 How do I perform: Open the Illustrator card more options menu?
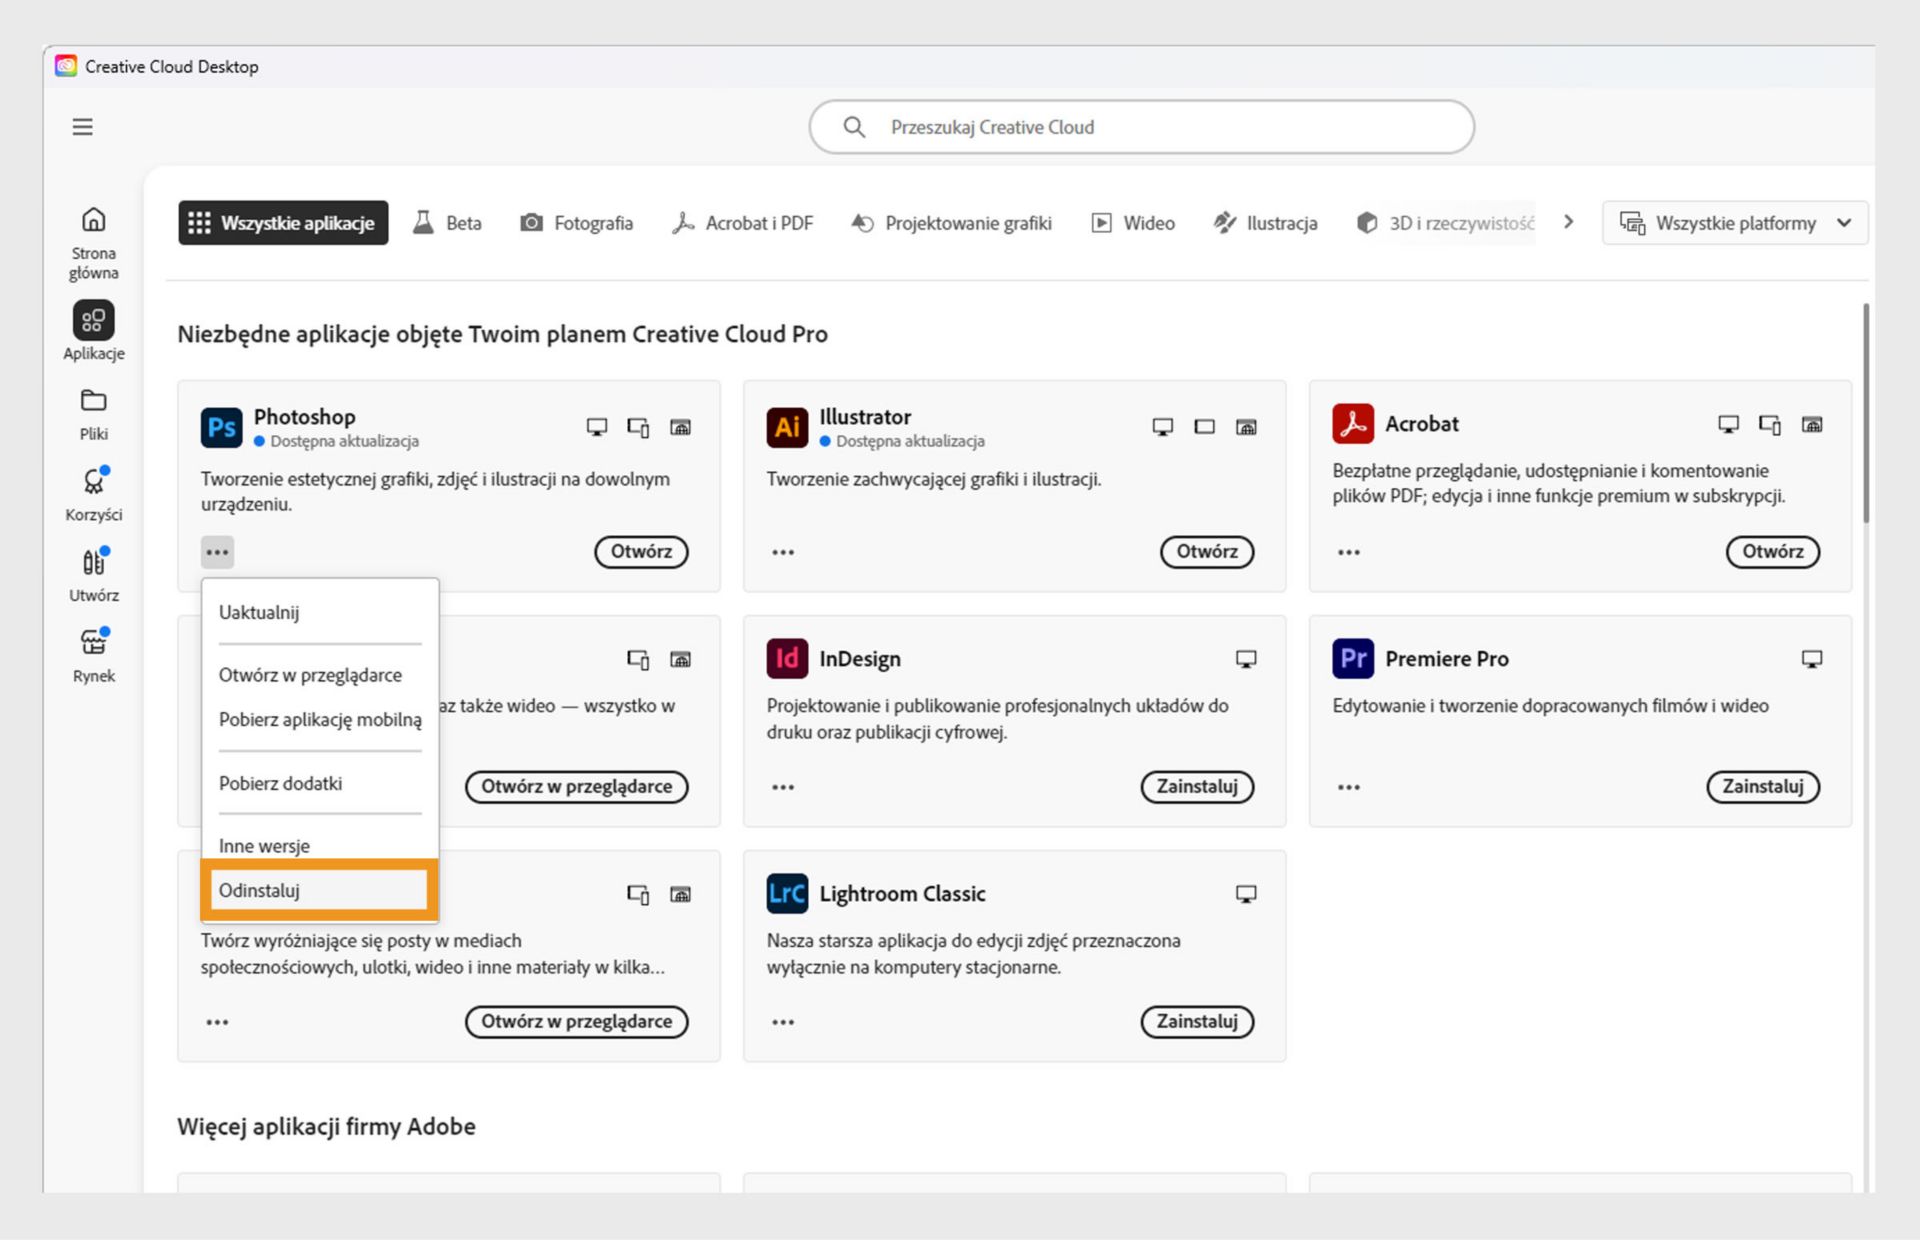pyautogui.click(x=783, y=551)
